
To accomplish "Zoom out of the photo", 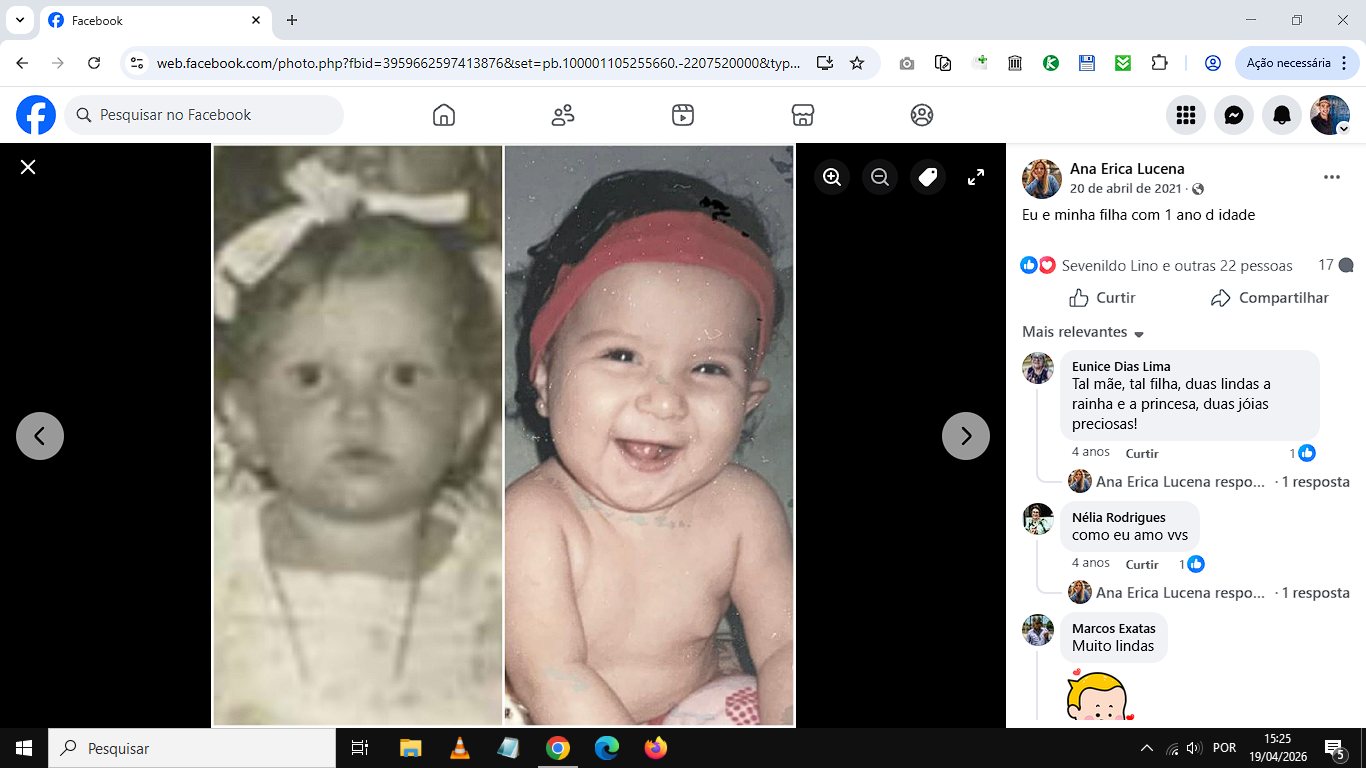I will point(880,177).
